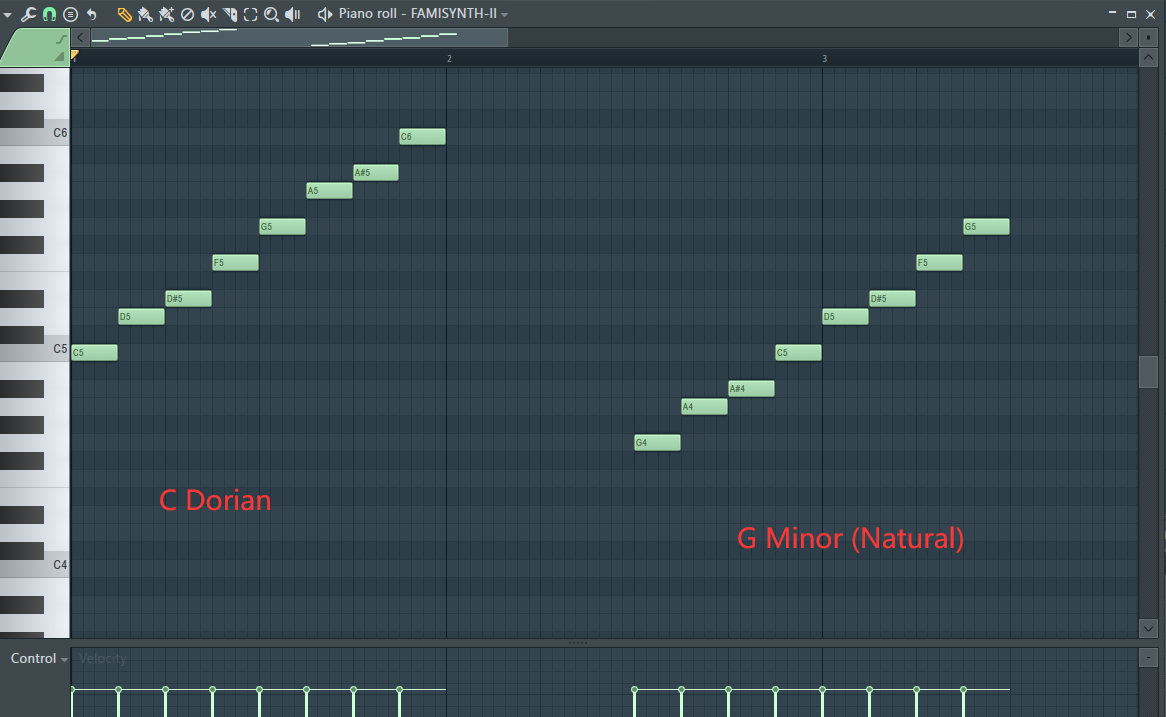1166x717 pixels.
Task: Click the timeline at bar 3 marker
Action: pos(823,59)
